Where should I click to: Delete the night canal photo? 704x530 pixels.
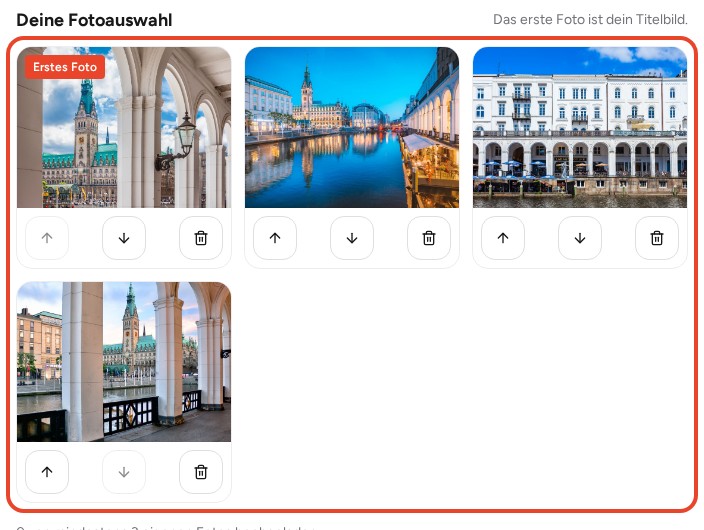(429, 238)
